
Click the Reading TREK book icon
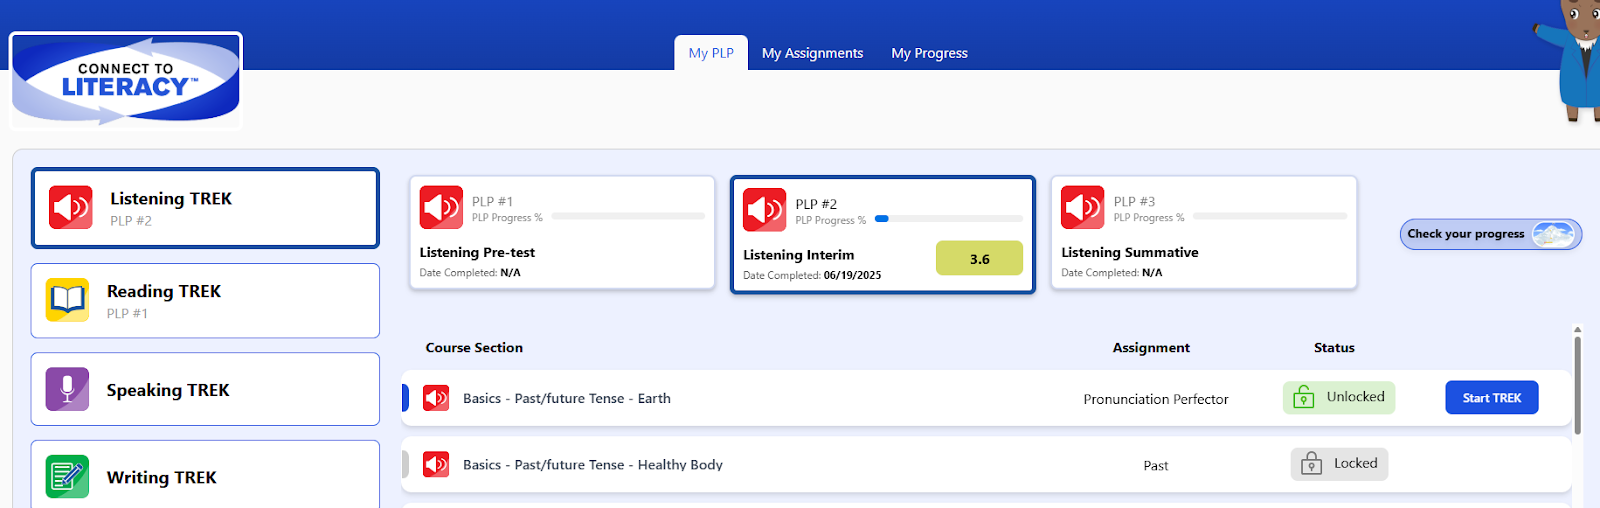(x=67, y=300)
